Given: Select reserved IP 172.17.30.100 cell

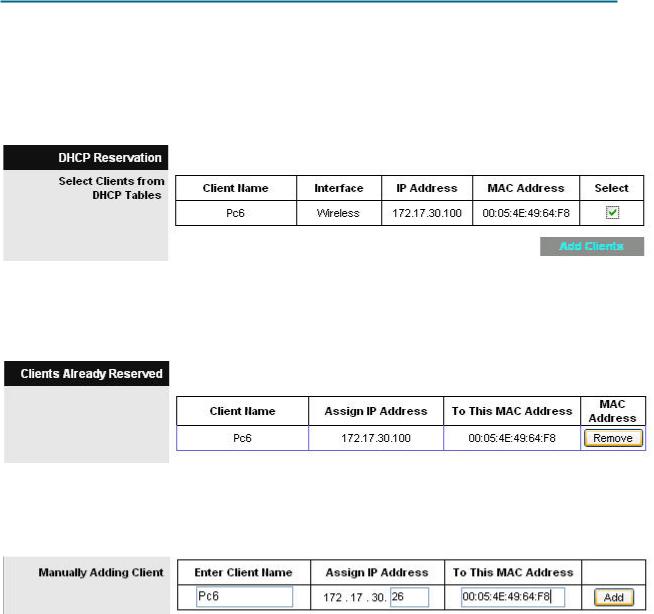Looking at the screenshot, I should pyautogui.click(x=376, y=438).
